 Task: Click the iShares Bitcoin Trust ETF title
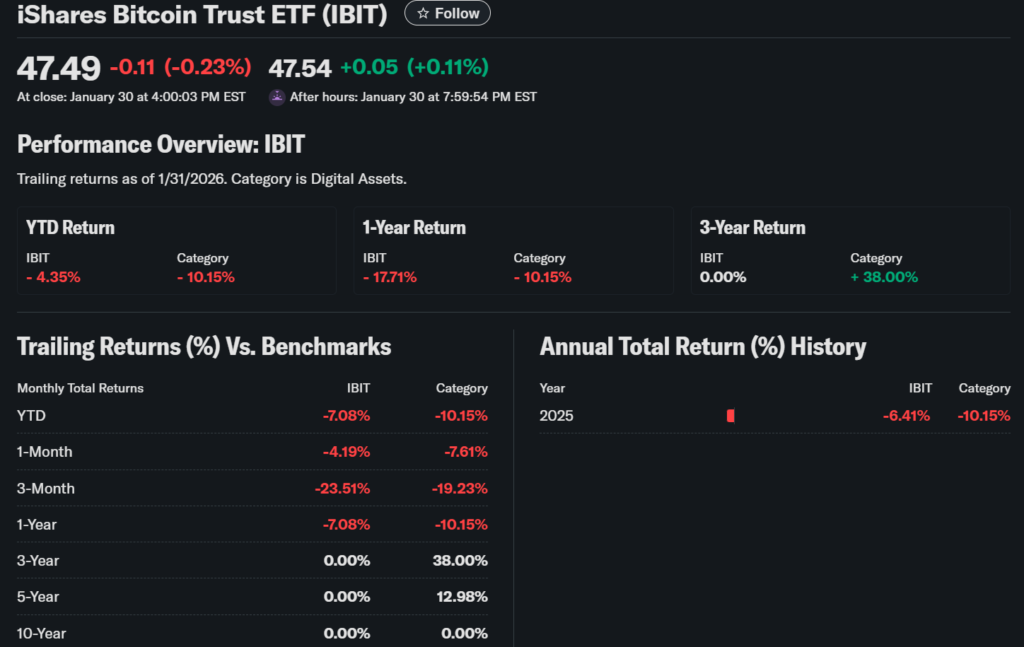coord(204,13)
